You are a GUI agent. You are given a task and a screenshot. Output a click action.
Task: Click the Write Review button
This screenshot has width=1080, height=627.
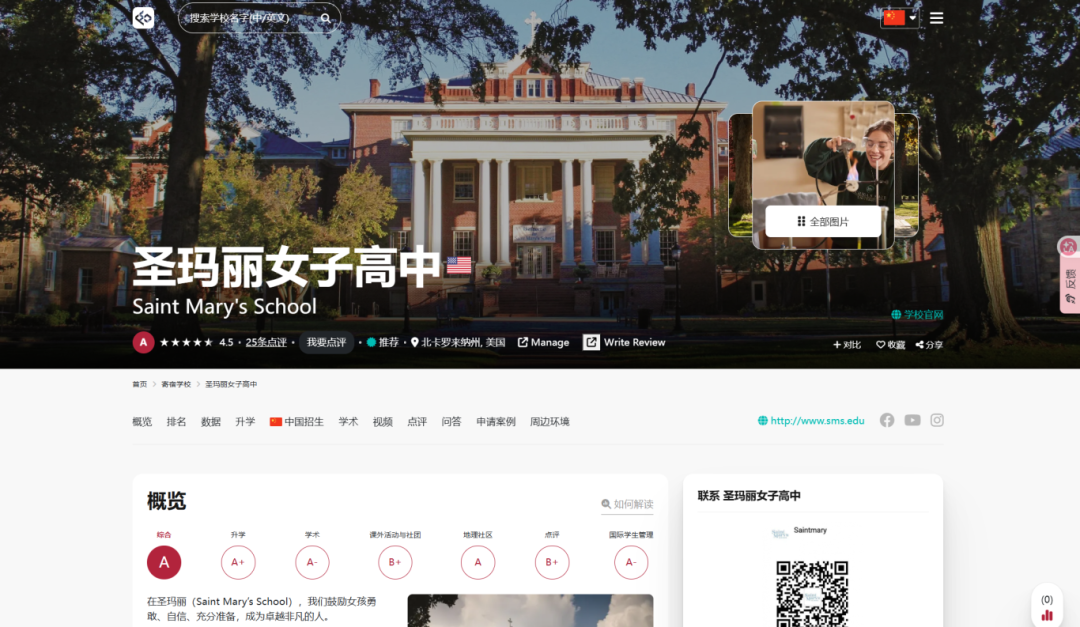pos(624,342)
